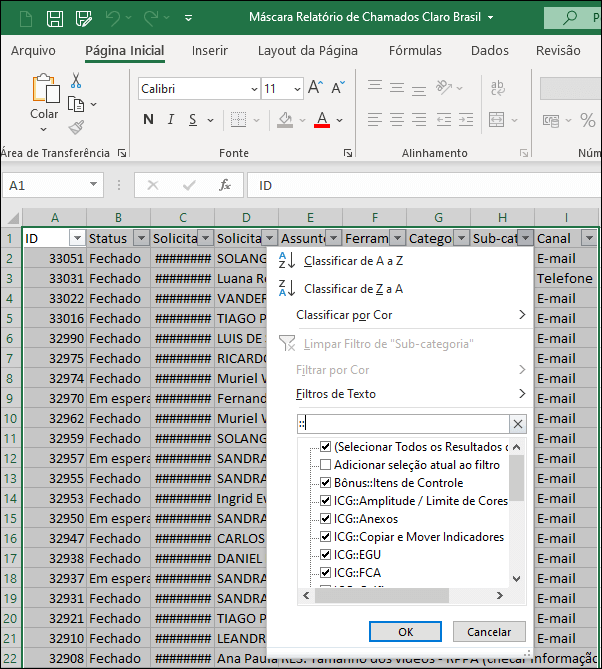The width and height of the screenshot is (602, 669).
Task: Uncheck ICG::FCA checkbox
Action: (x=326, y=572)
